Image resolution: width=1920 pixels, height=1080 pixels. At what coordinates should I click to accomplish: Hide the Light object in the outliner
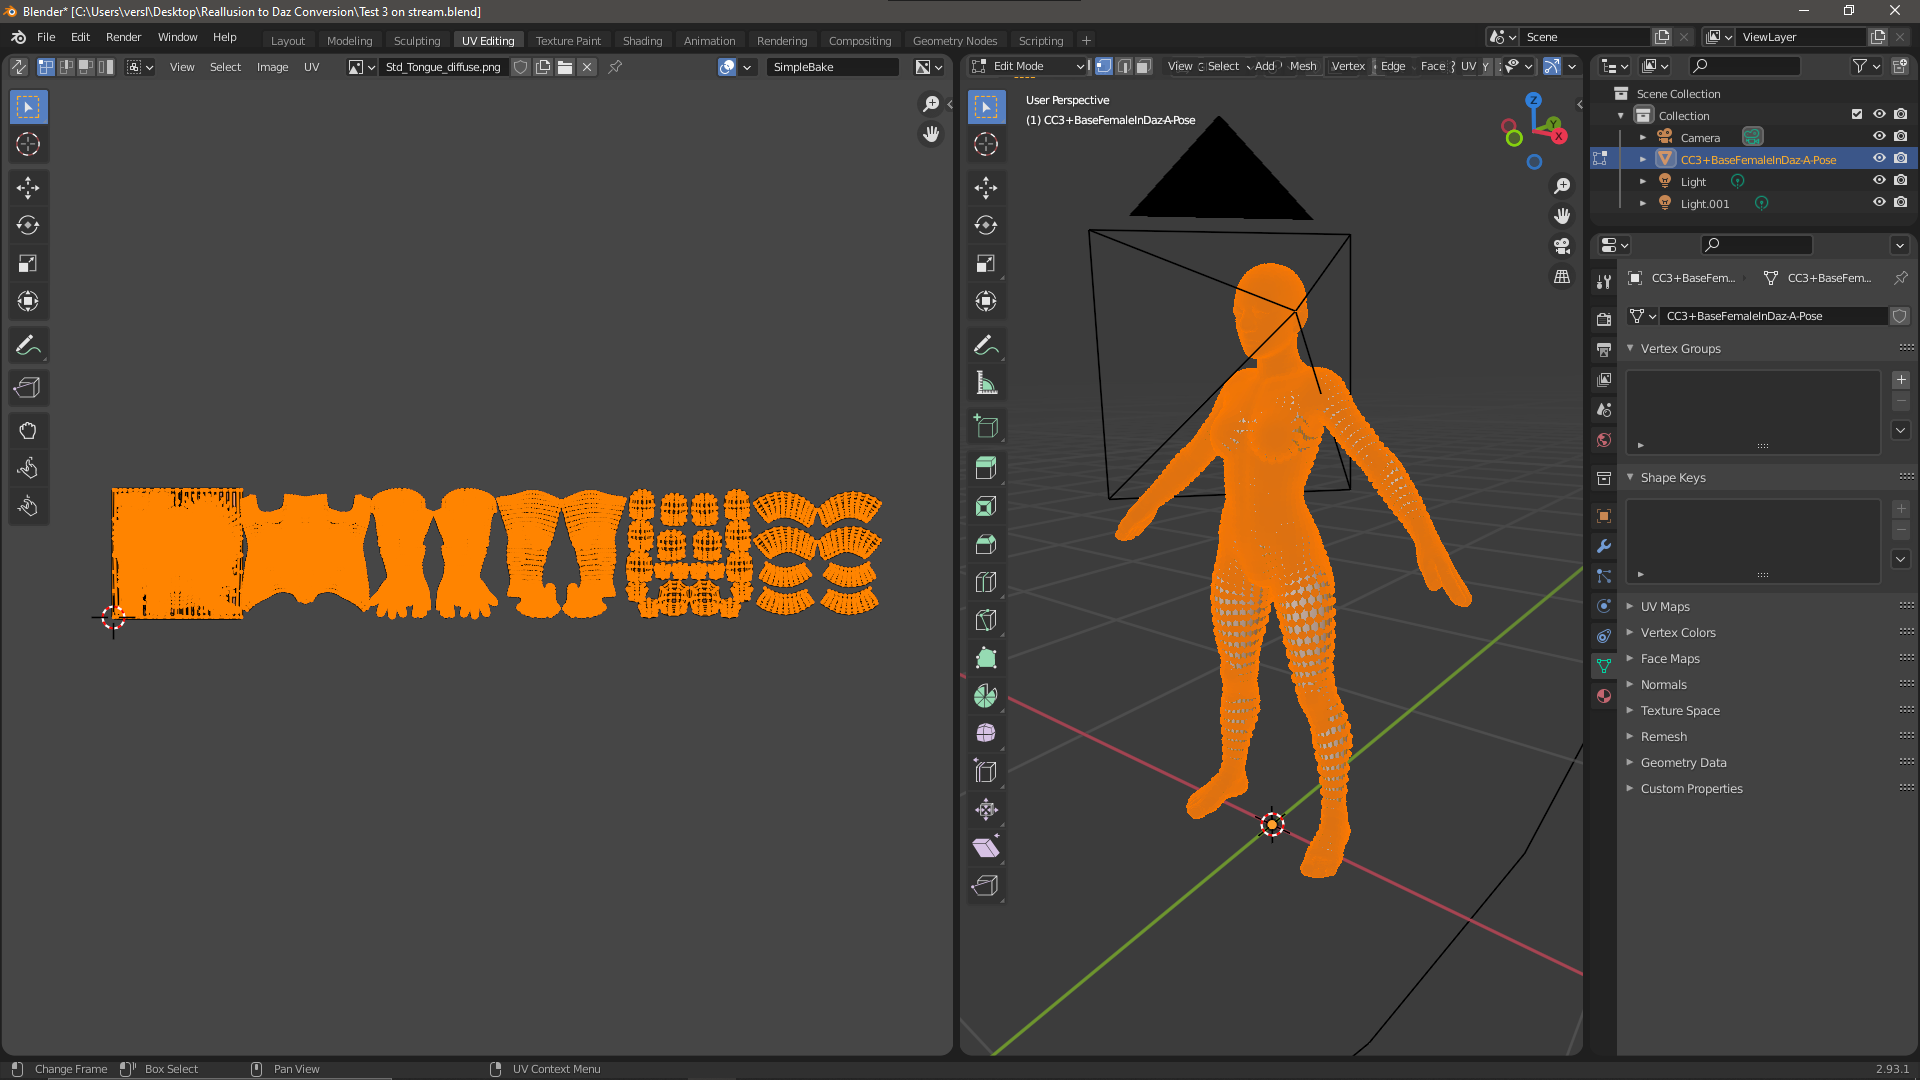[1879, 180]
